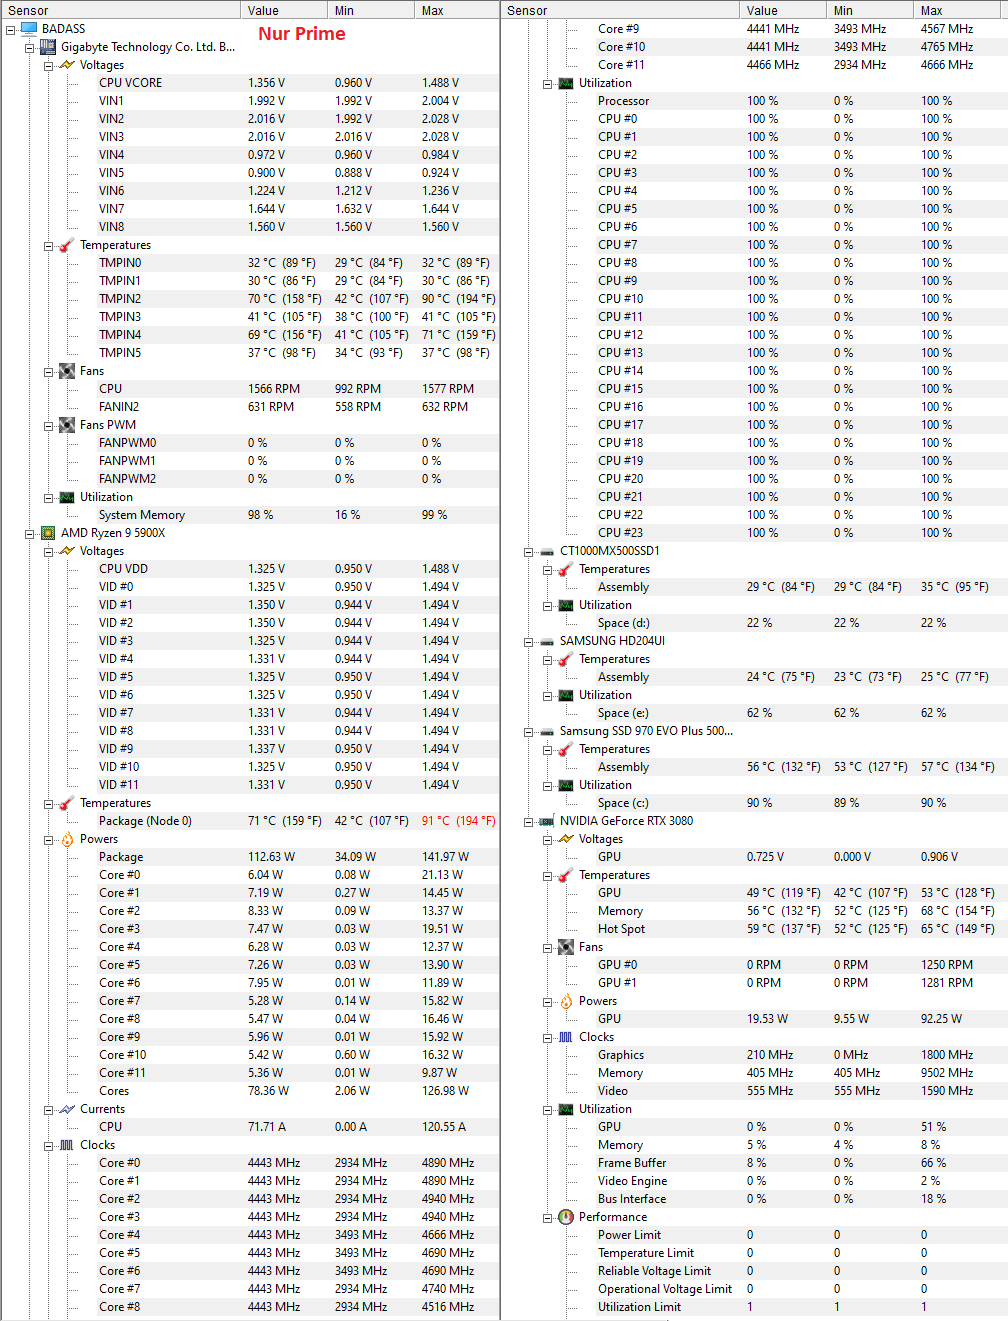Click the thermometer icon beside TMPIN0's Temperatures group

point(67,245)
